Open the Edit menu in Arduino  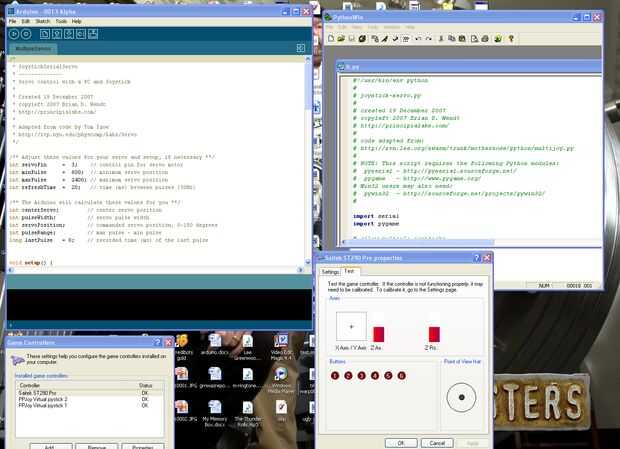click(26, 21)
